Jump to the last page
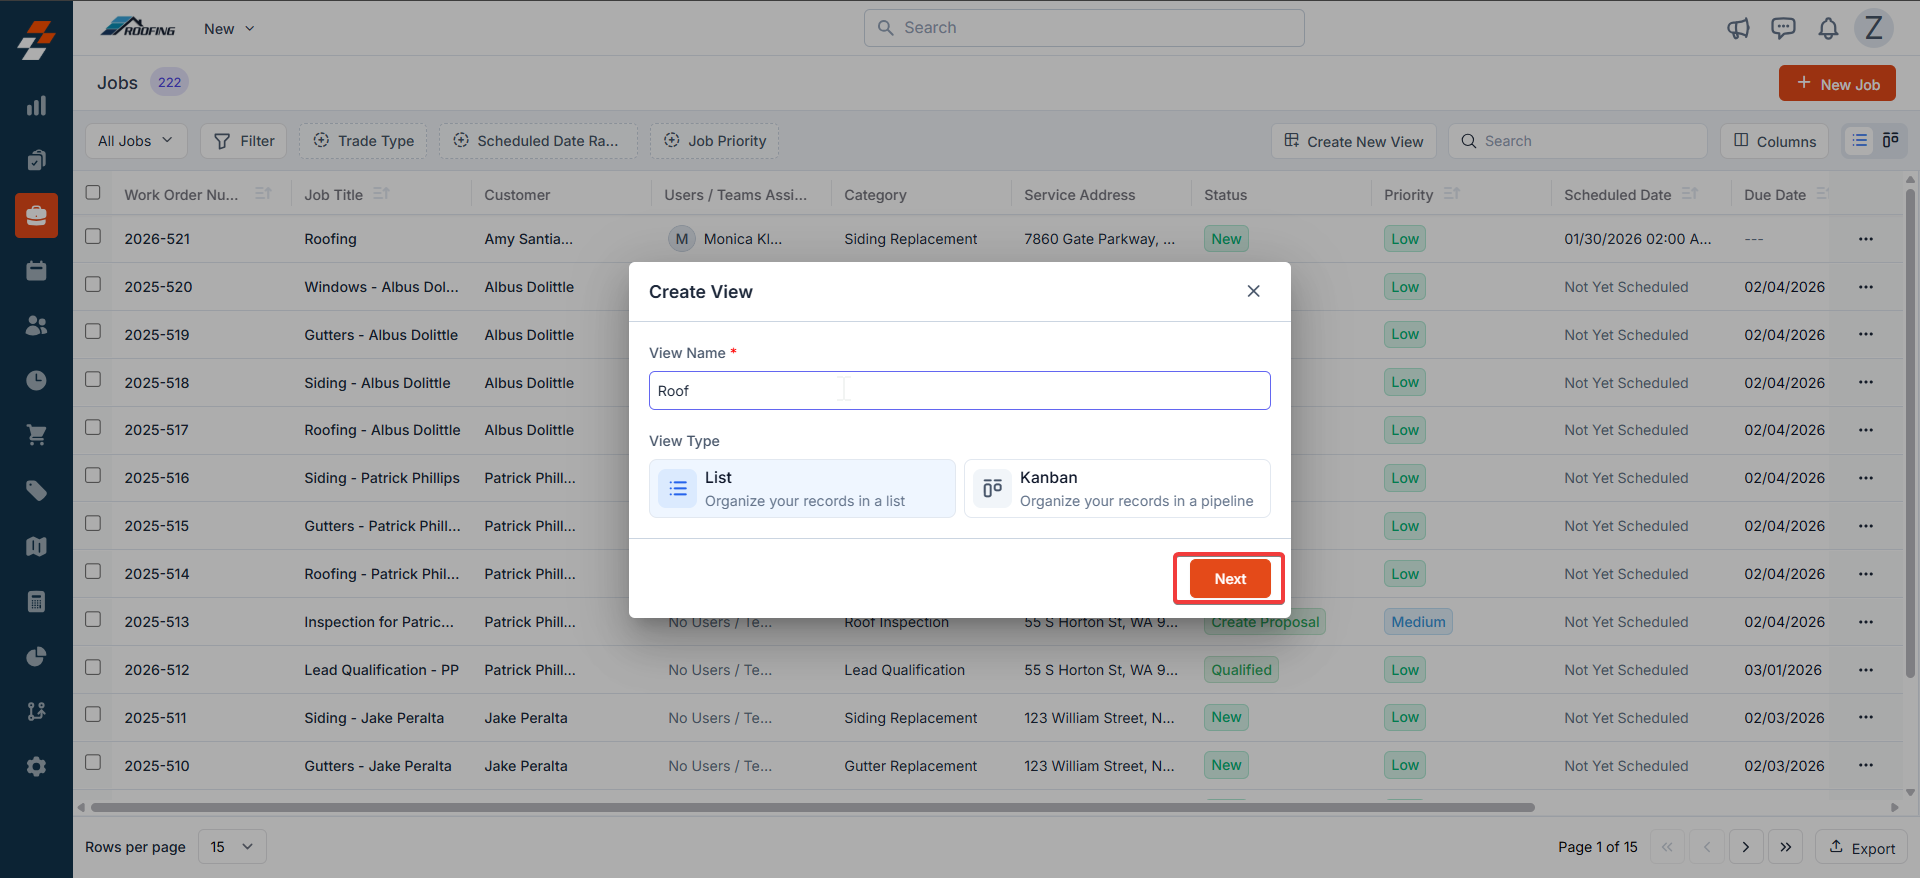 click(x=1786, y=847)
